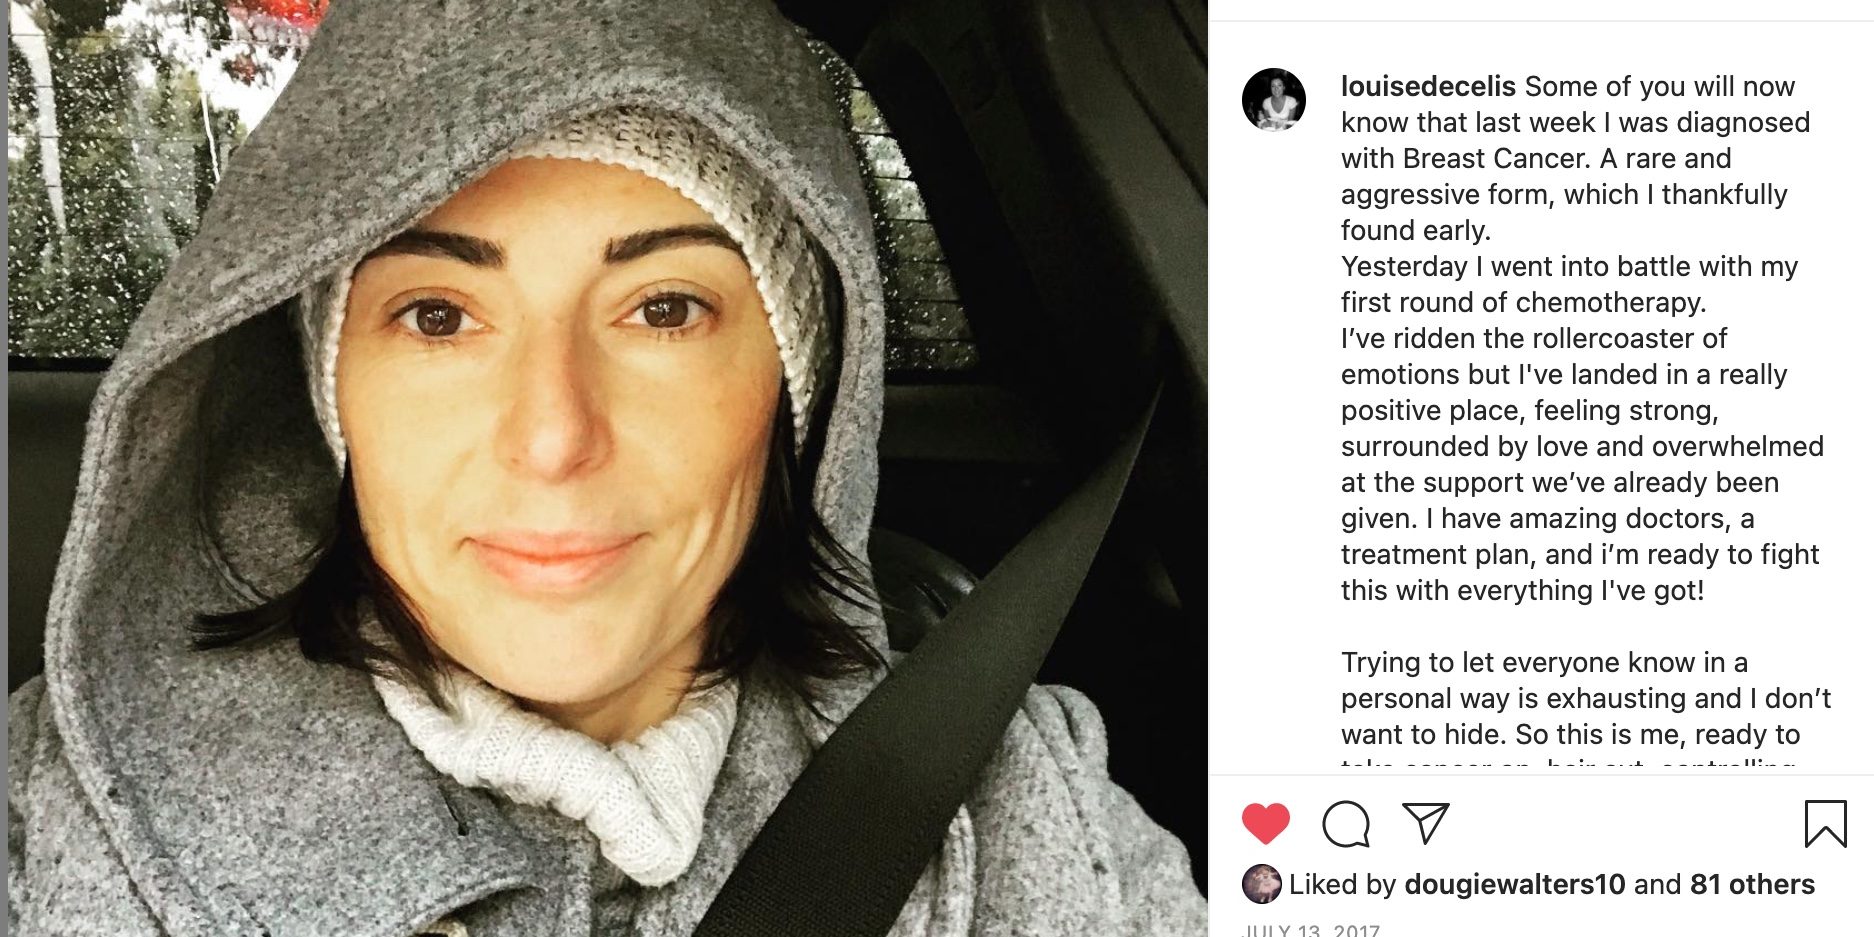The image size is (1874, 937).
Task: Open louisedecelis's circular profile picture
Action: (x=1273, y=100)
